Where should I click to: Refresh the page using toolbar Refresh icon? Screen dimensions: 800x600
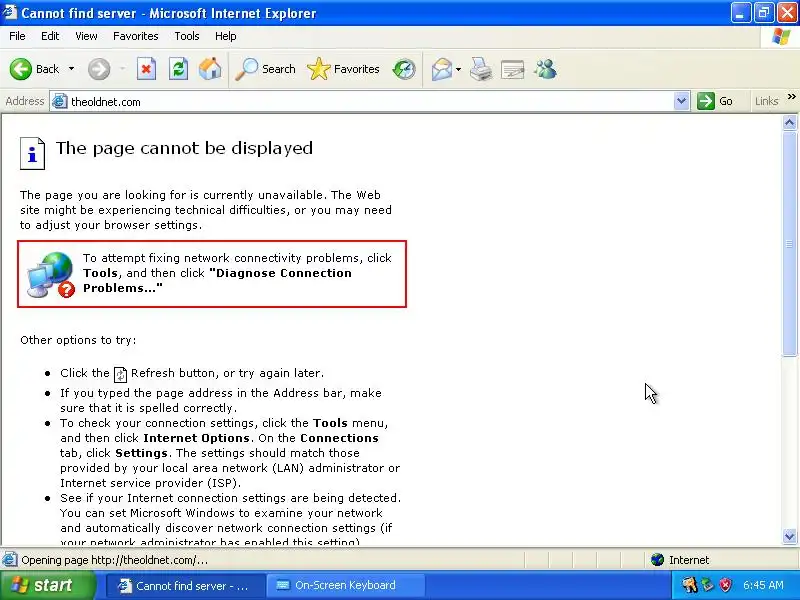(179, 69)
